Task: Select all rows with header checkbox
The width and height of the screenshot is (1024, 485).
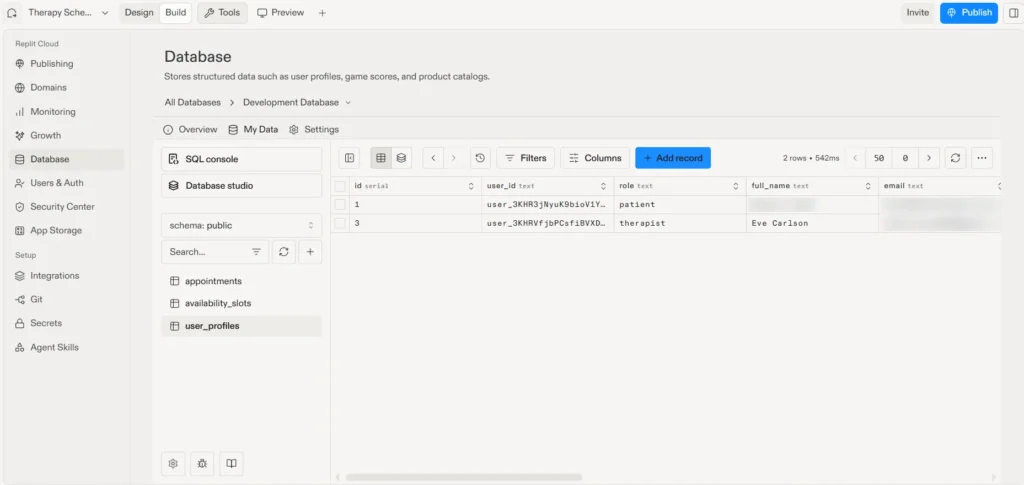Action: [340, 186]
